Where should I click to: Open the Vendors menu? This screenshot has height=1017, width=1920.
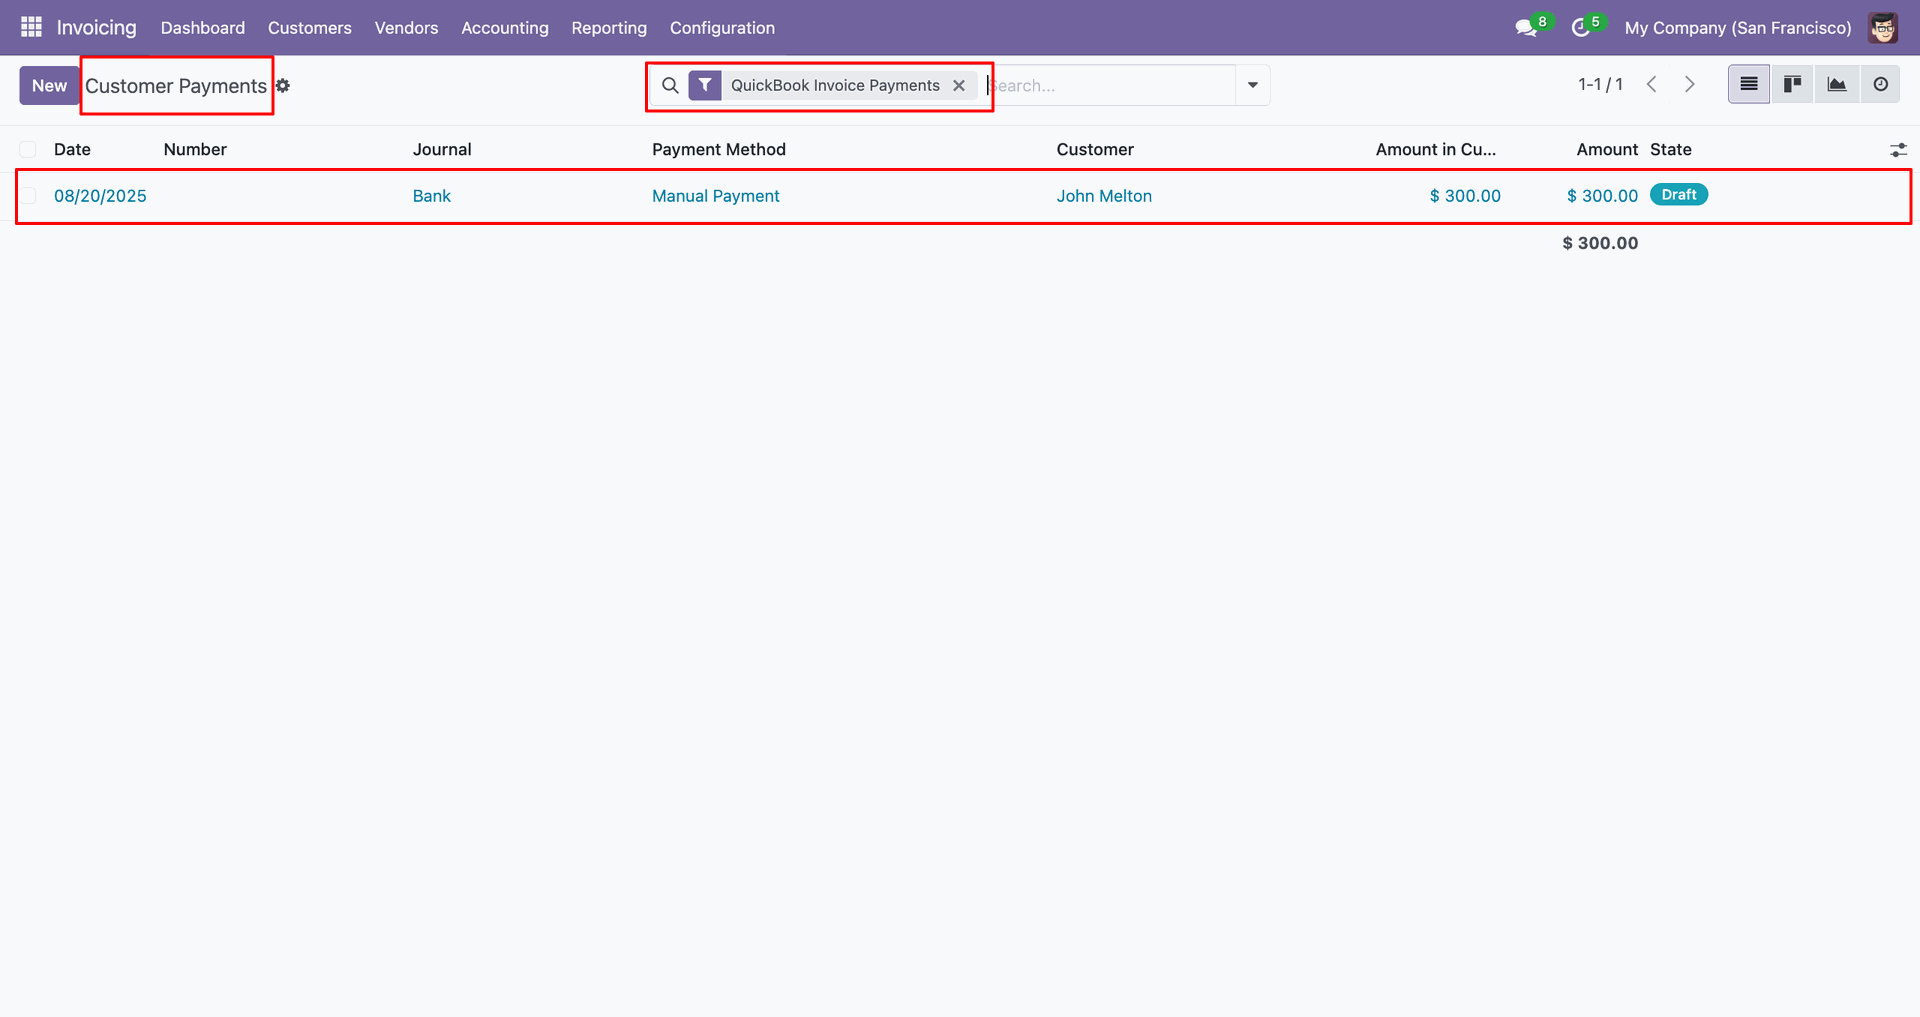tap(406, 28)
